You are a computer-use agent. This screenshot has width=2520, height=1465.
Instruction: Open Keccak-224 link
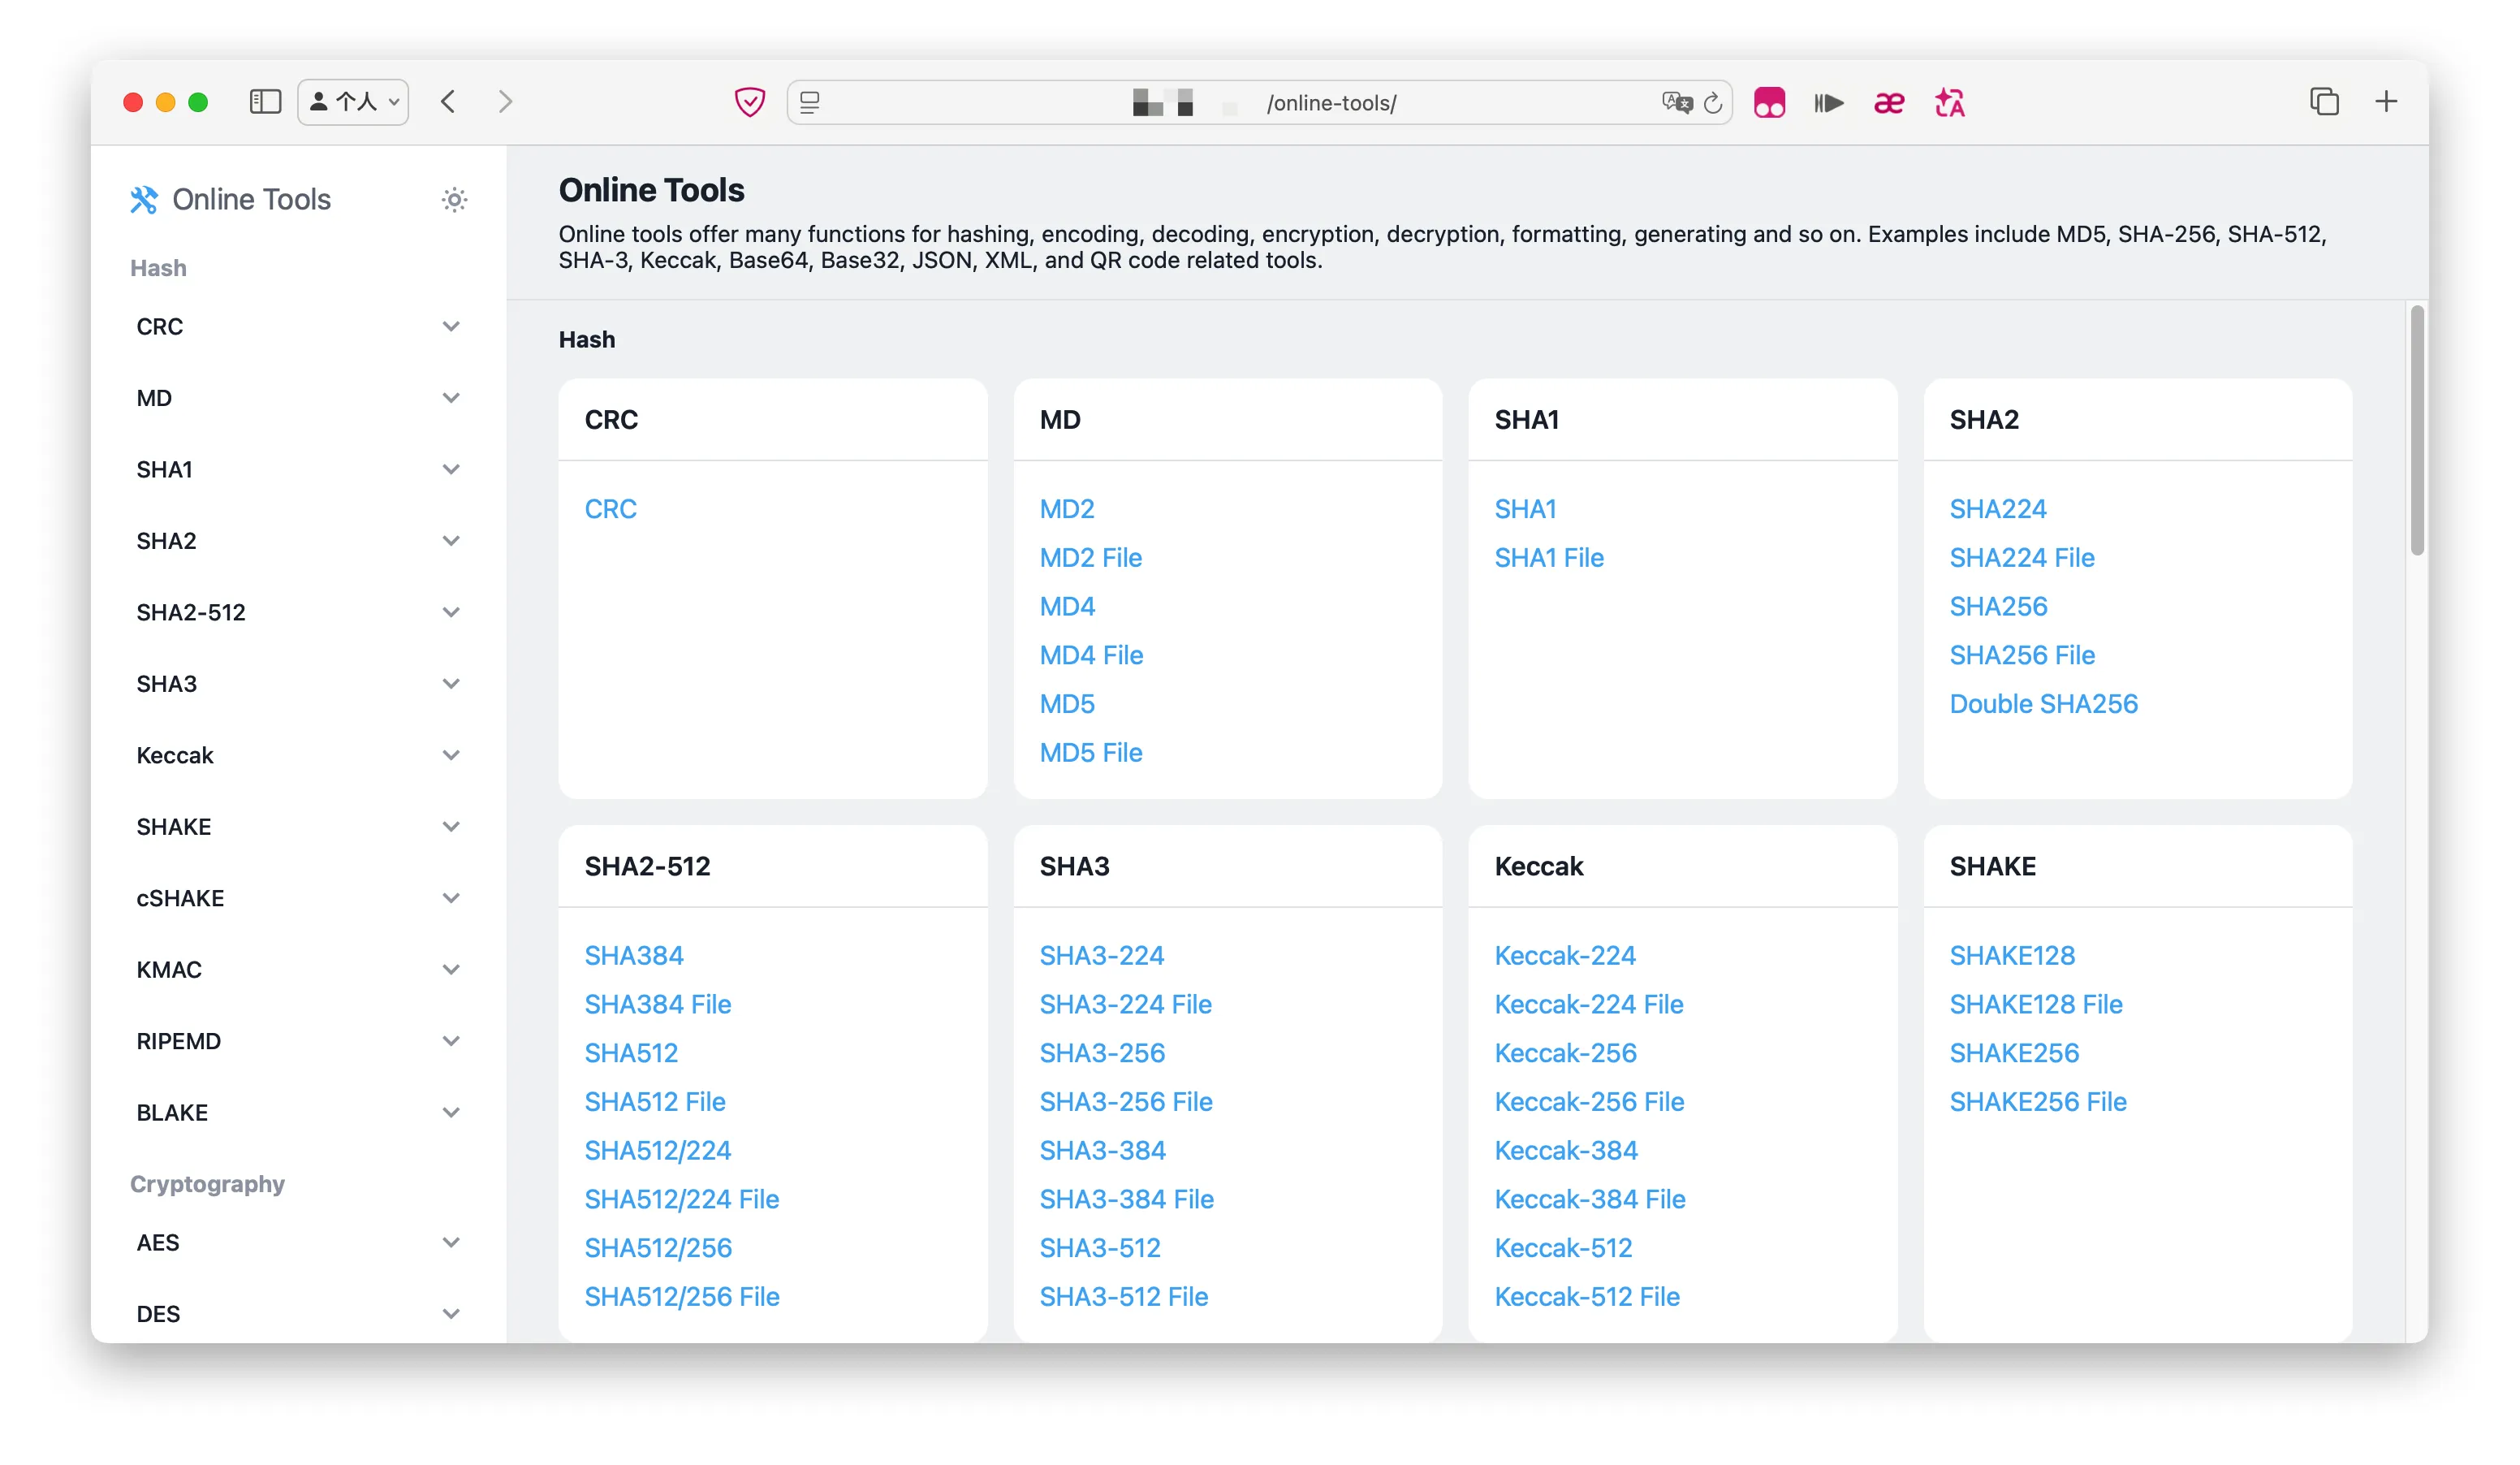[1565, 956]
